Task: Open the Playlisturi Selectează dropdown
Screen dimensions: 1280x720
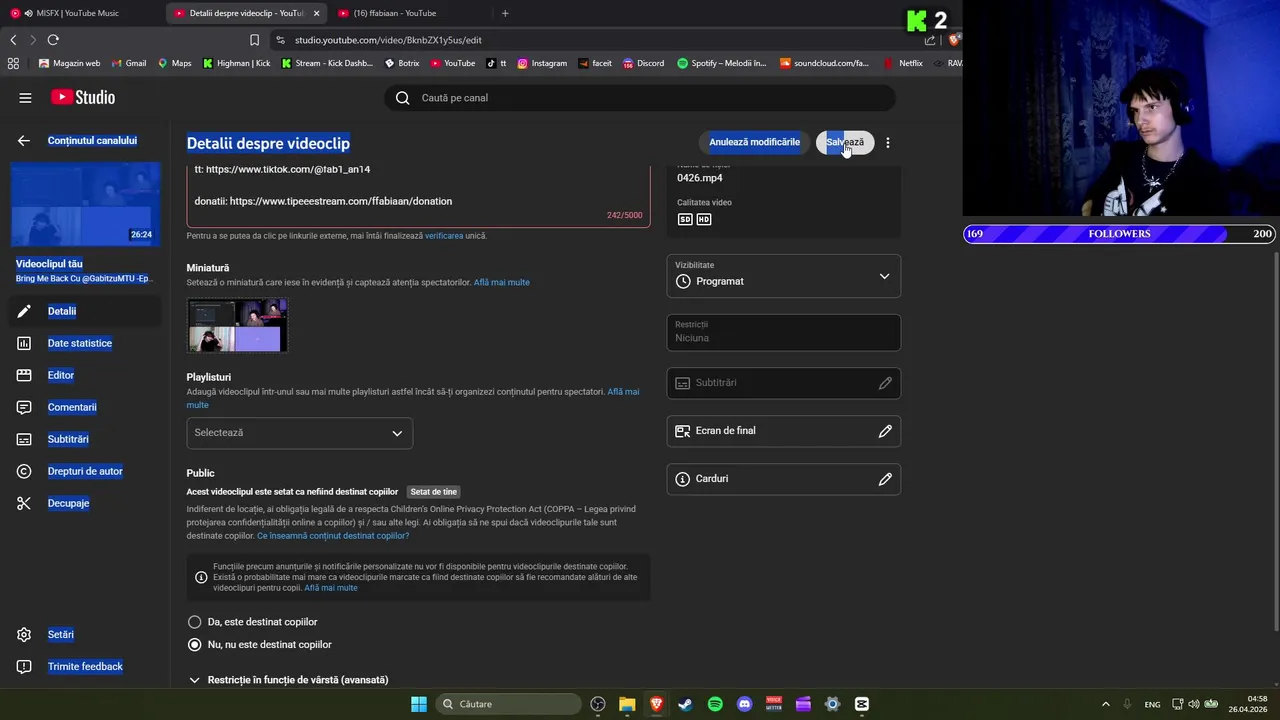Action: point(299,433)
